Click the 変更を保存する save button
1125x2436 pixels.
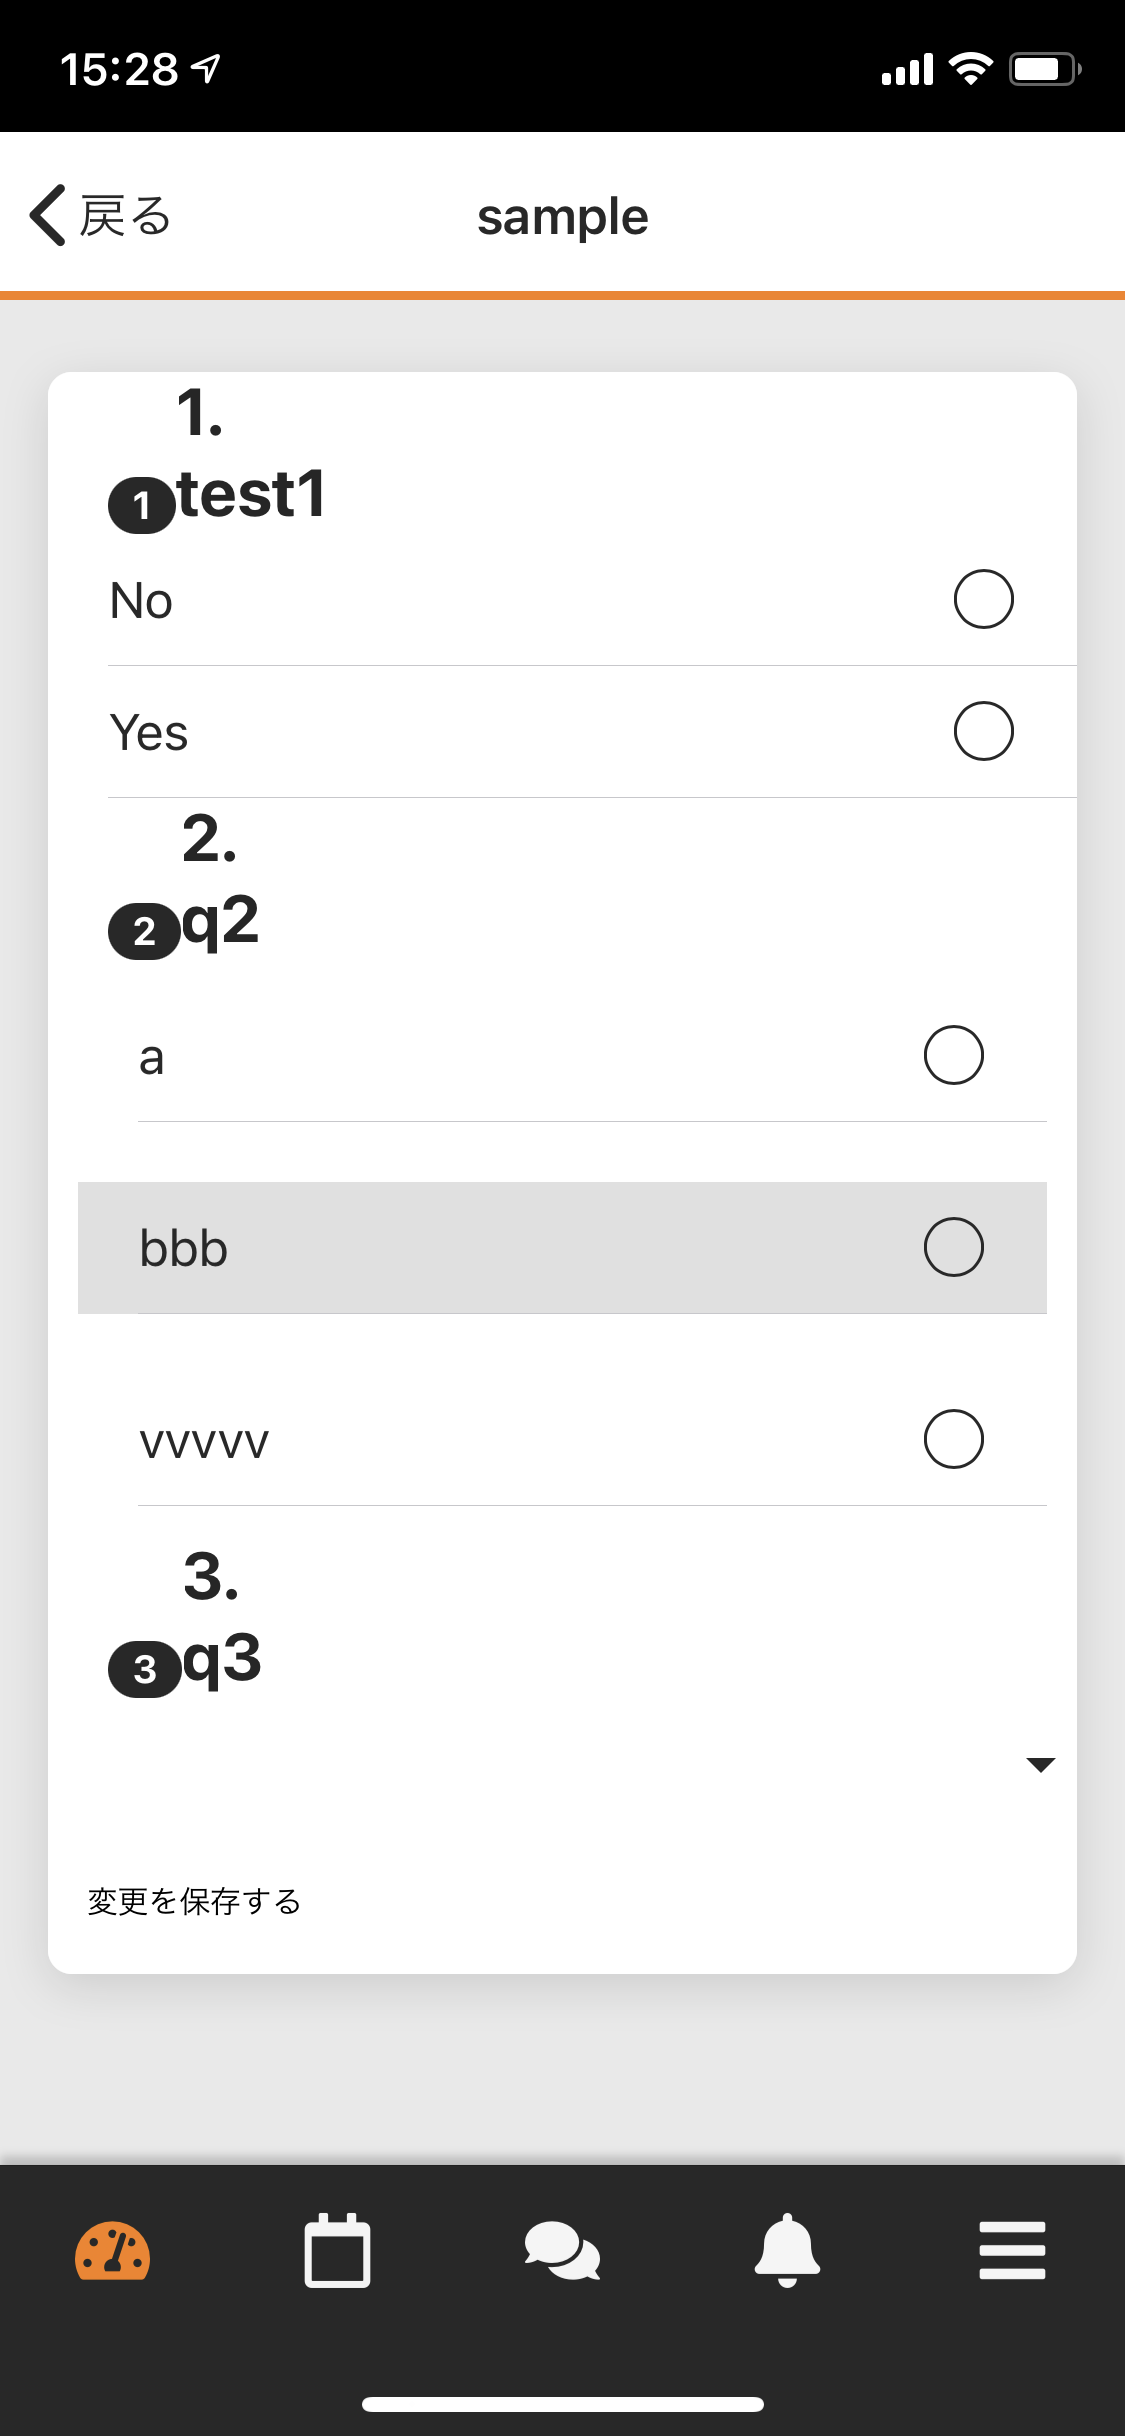point(195,1901)
